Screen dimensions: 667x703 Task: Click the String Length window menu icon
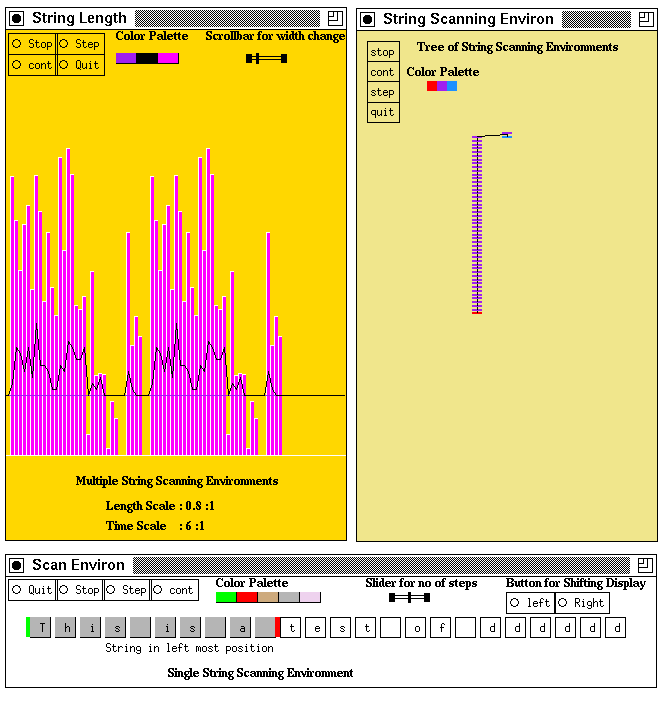tap(16, 18)
